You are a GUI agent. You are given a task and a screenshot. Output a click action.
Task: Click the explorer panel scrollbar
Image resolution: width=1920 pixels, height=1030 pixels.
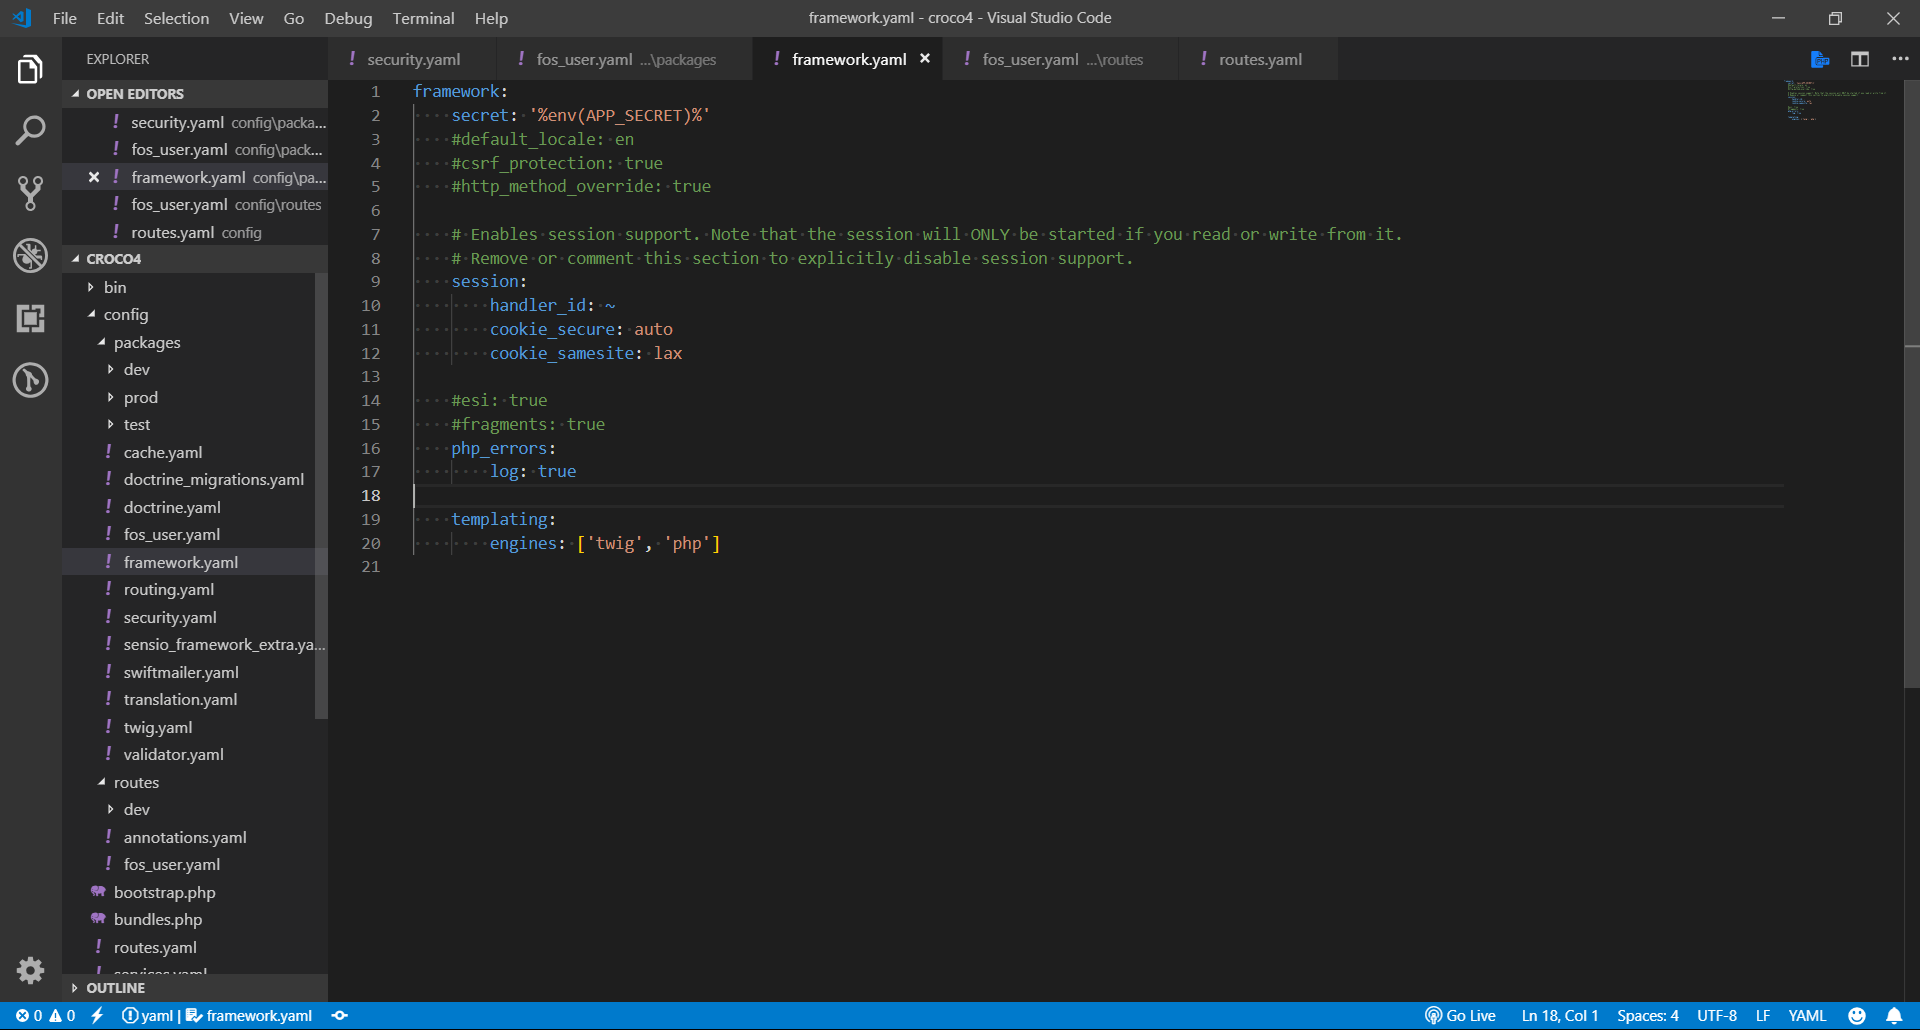tap(321, 496)
